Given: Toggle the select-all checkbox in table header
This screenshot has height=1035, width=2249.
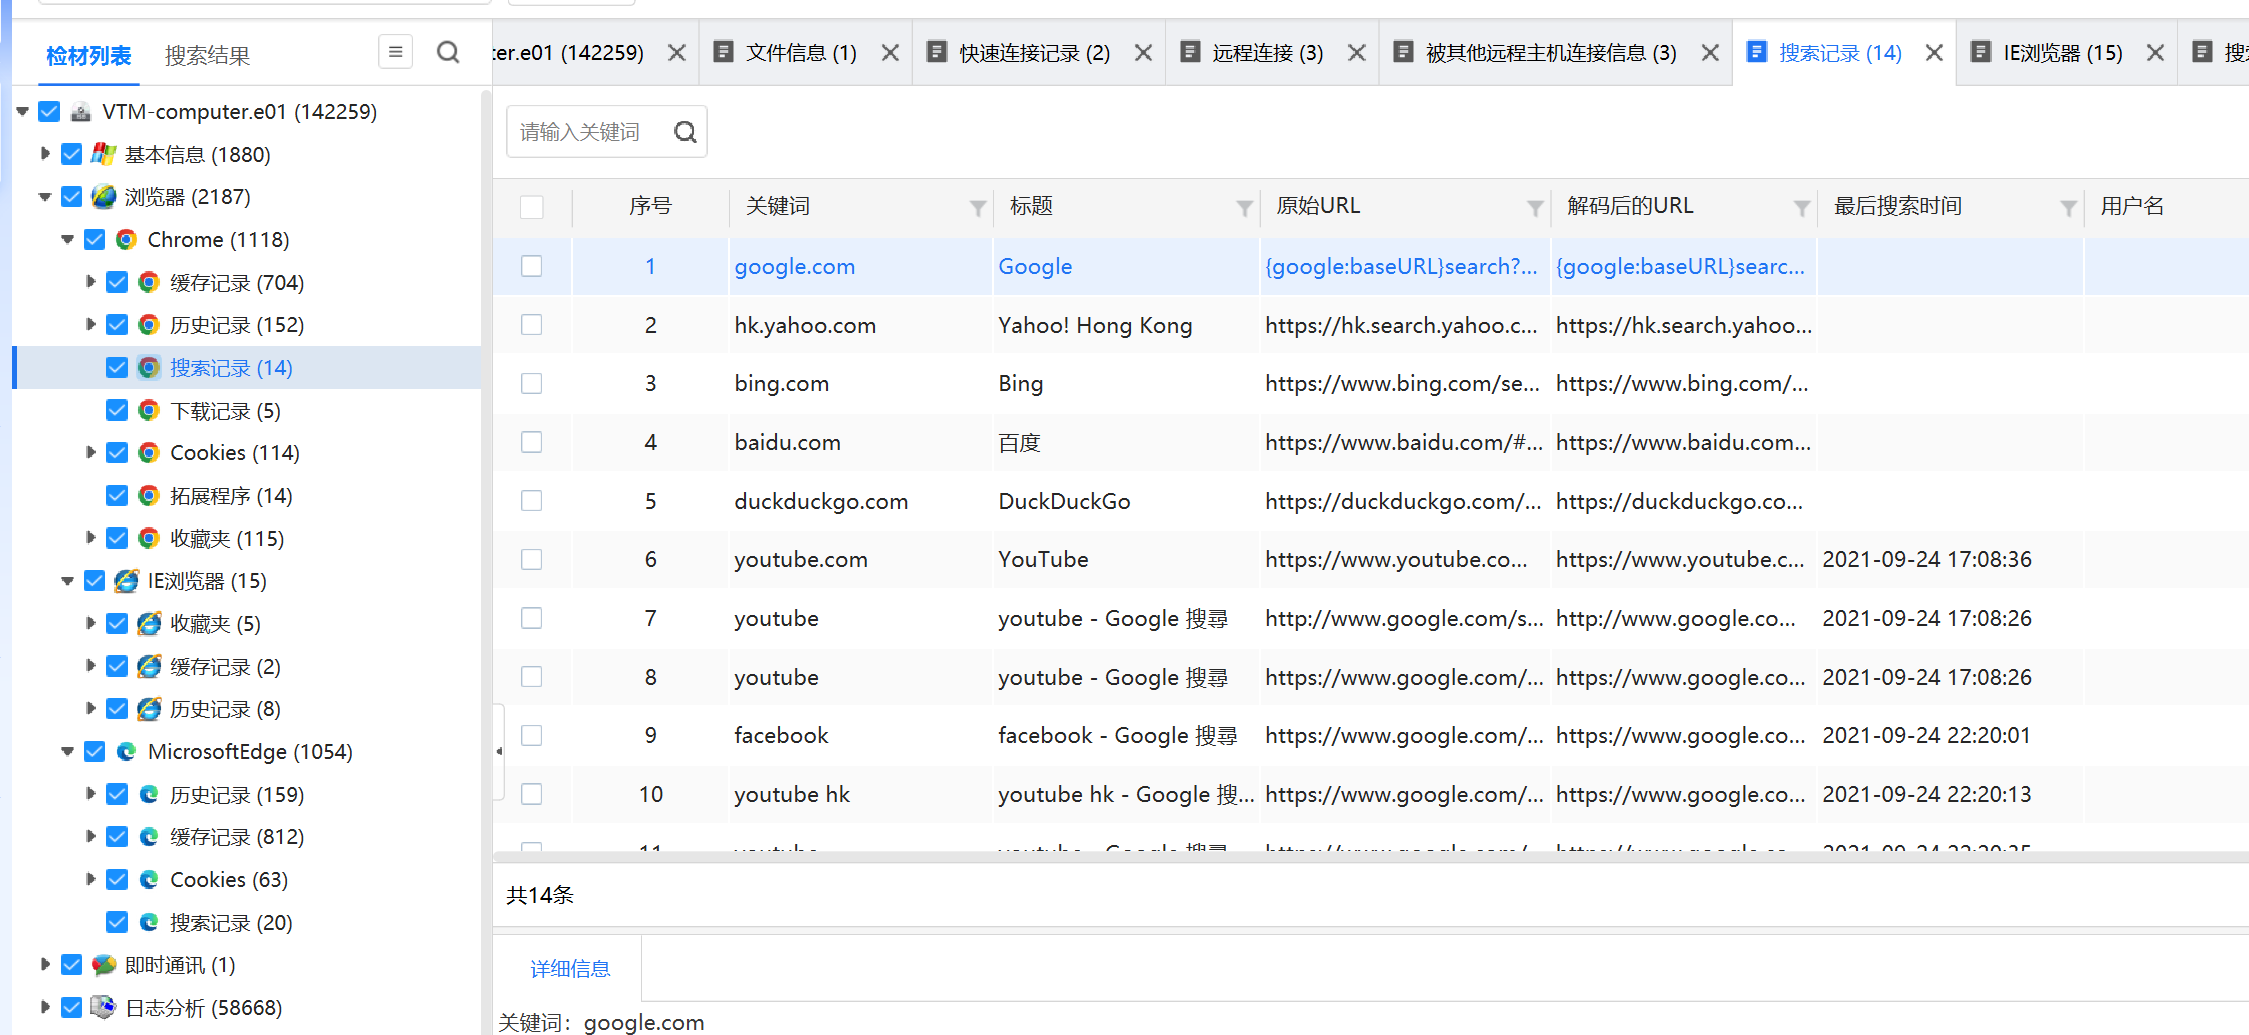Looking at the screenshot, I should coord(532,207).
